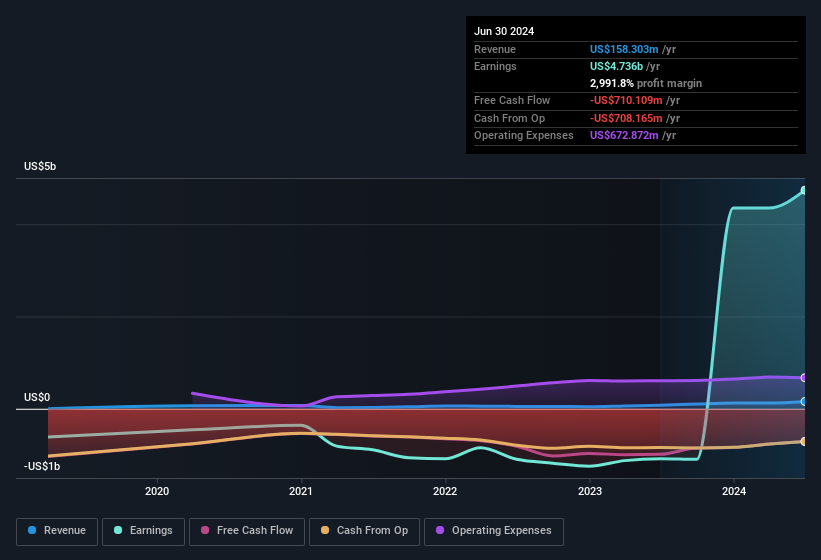
Task: Click the US$5b y-axis label
Action: point(40,166)
